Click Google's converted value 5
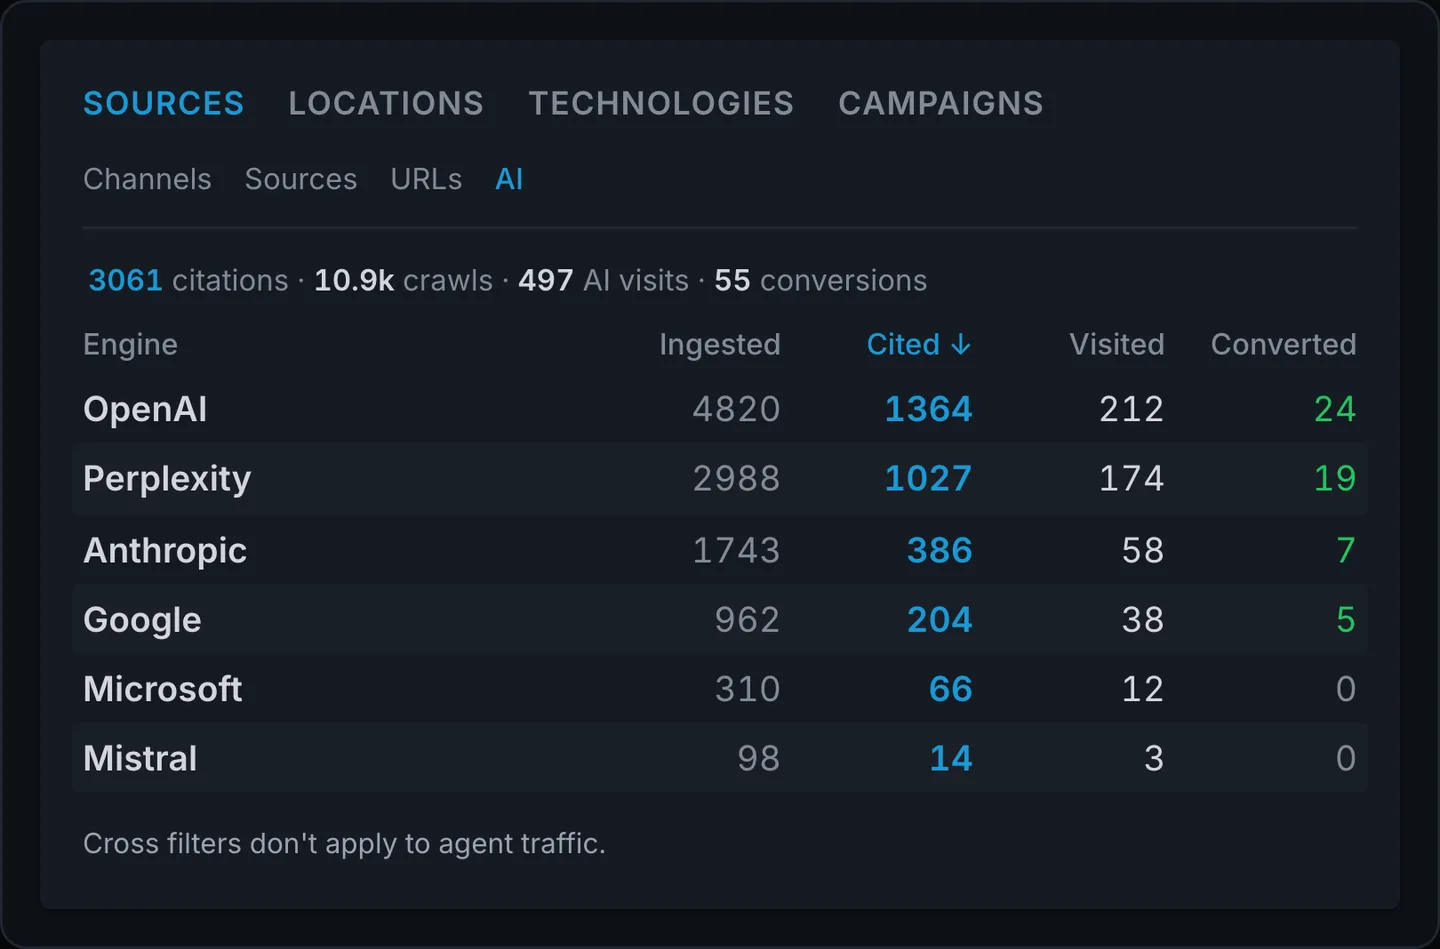This screenshot has height=949, width=1440. click(1346, 620)
